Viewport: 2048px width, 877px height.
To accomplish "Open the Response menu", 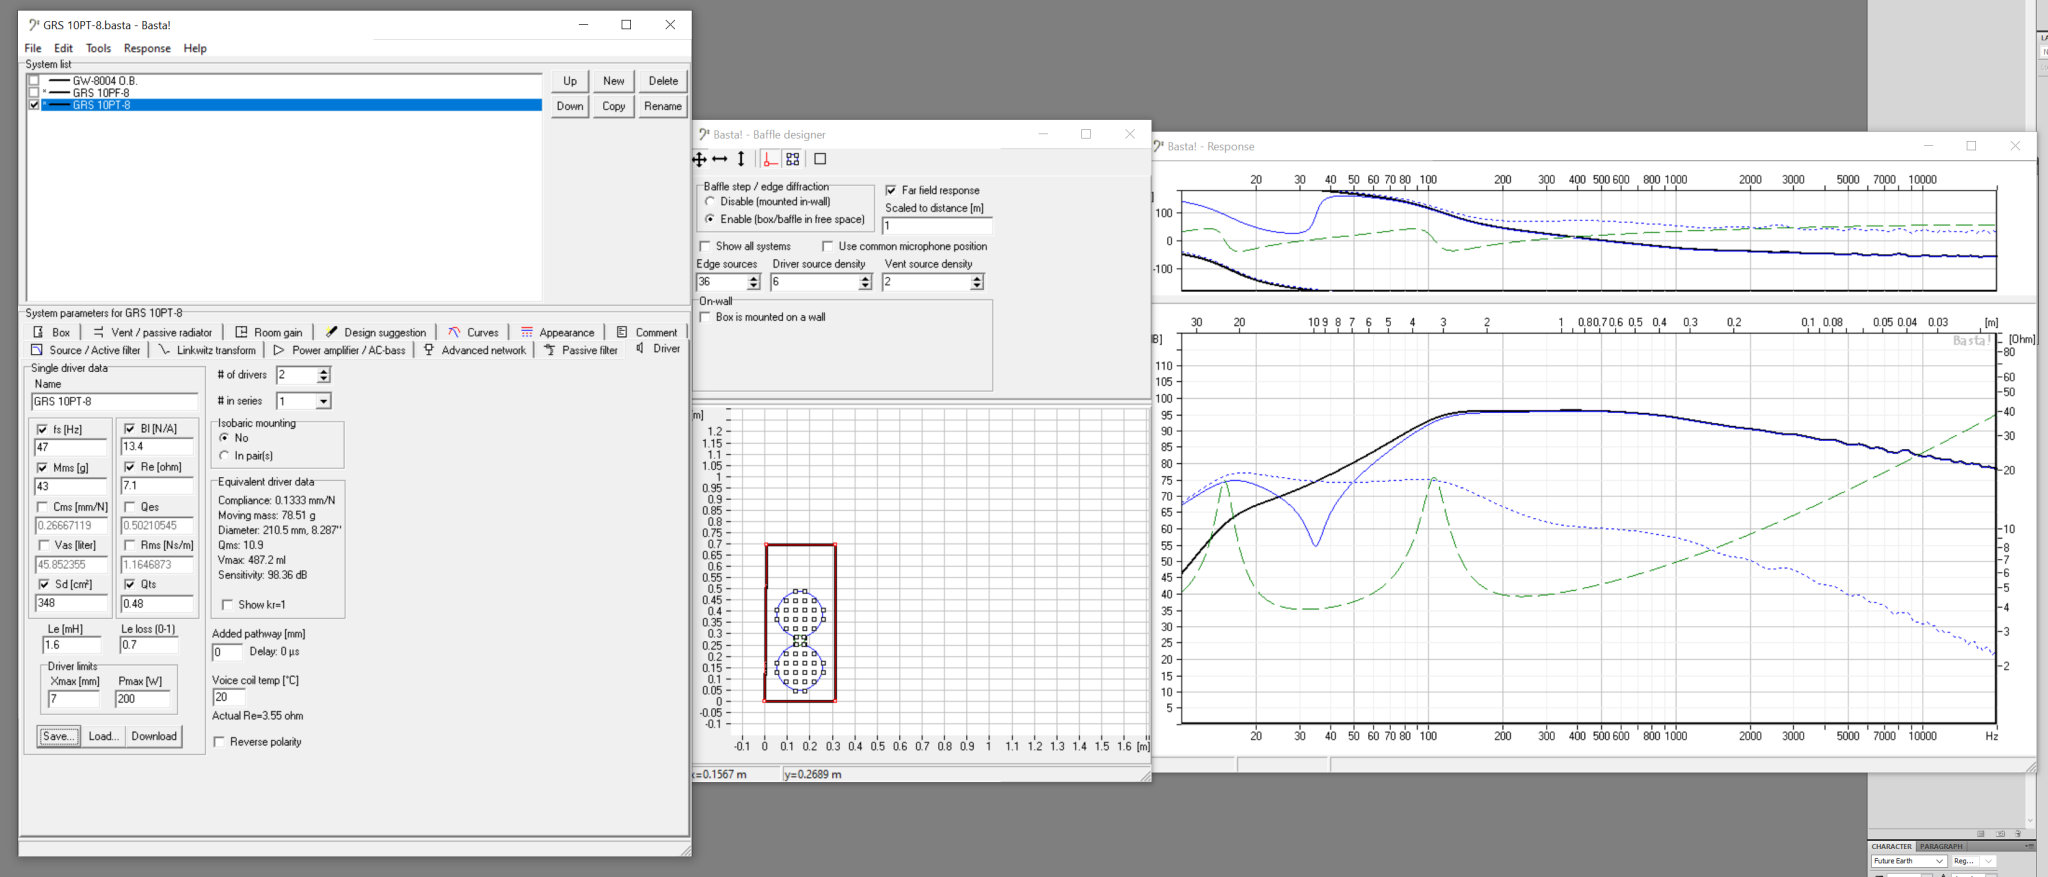I will [147, 48].
